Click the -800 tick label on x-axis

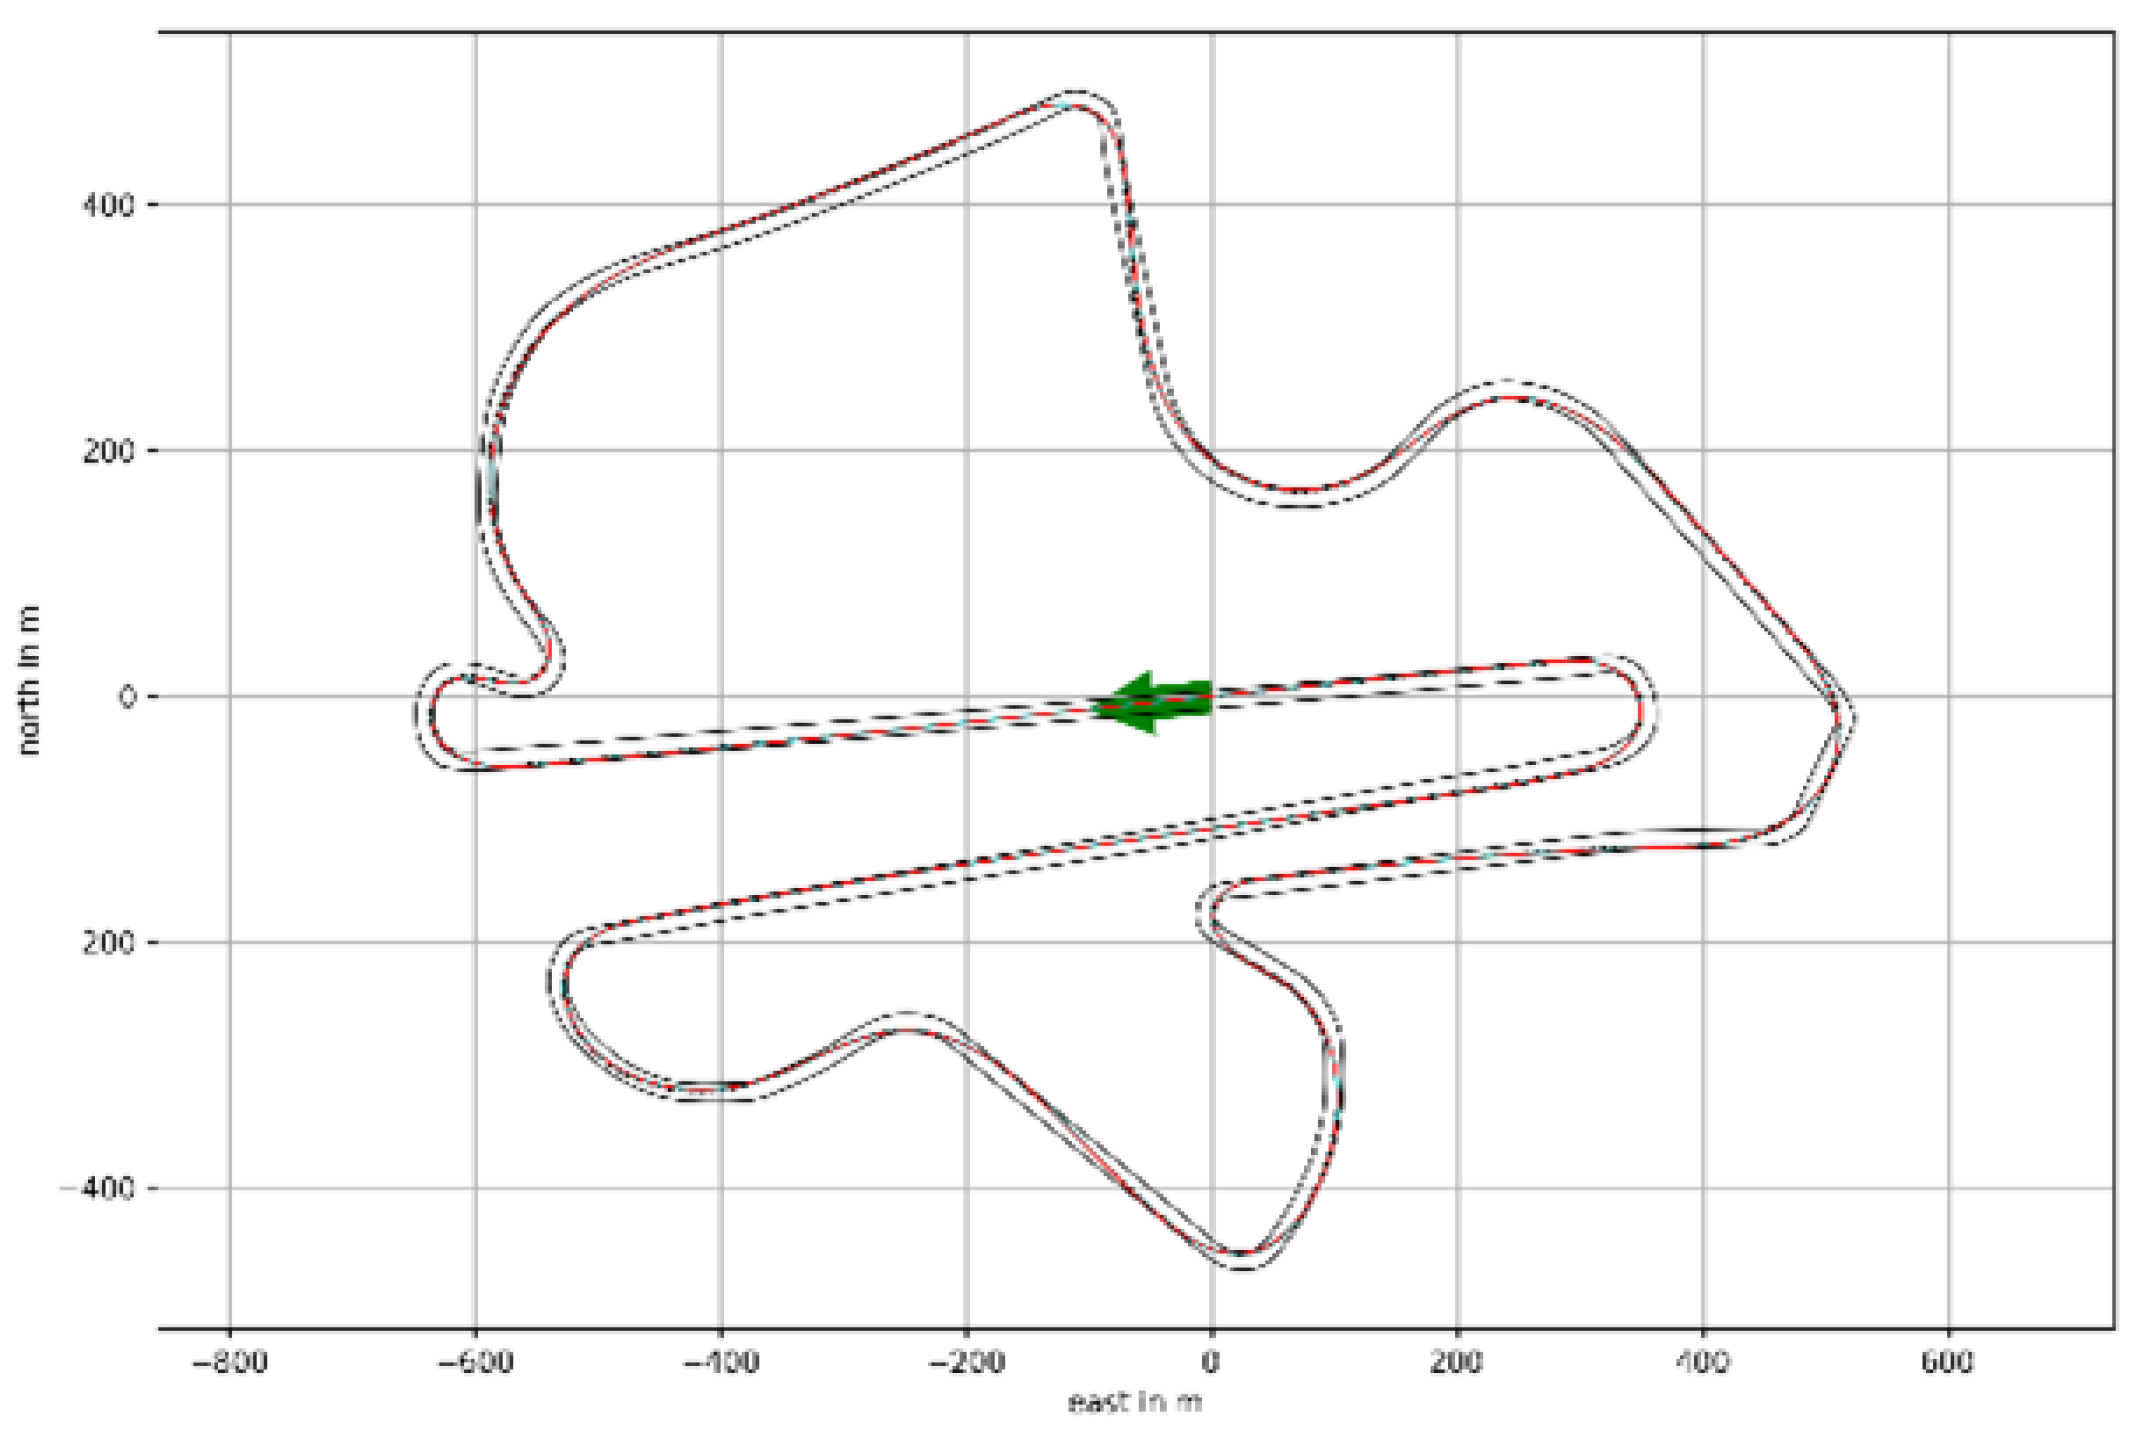point(230,1362)
